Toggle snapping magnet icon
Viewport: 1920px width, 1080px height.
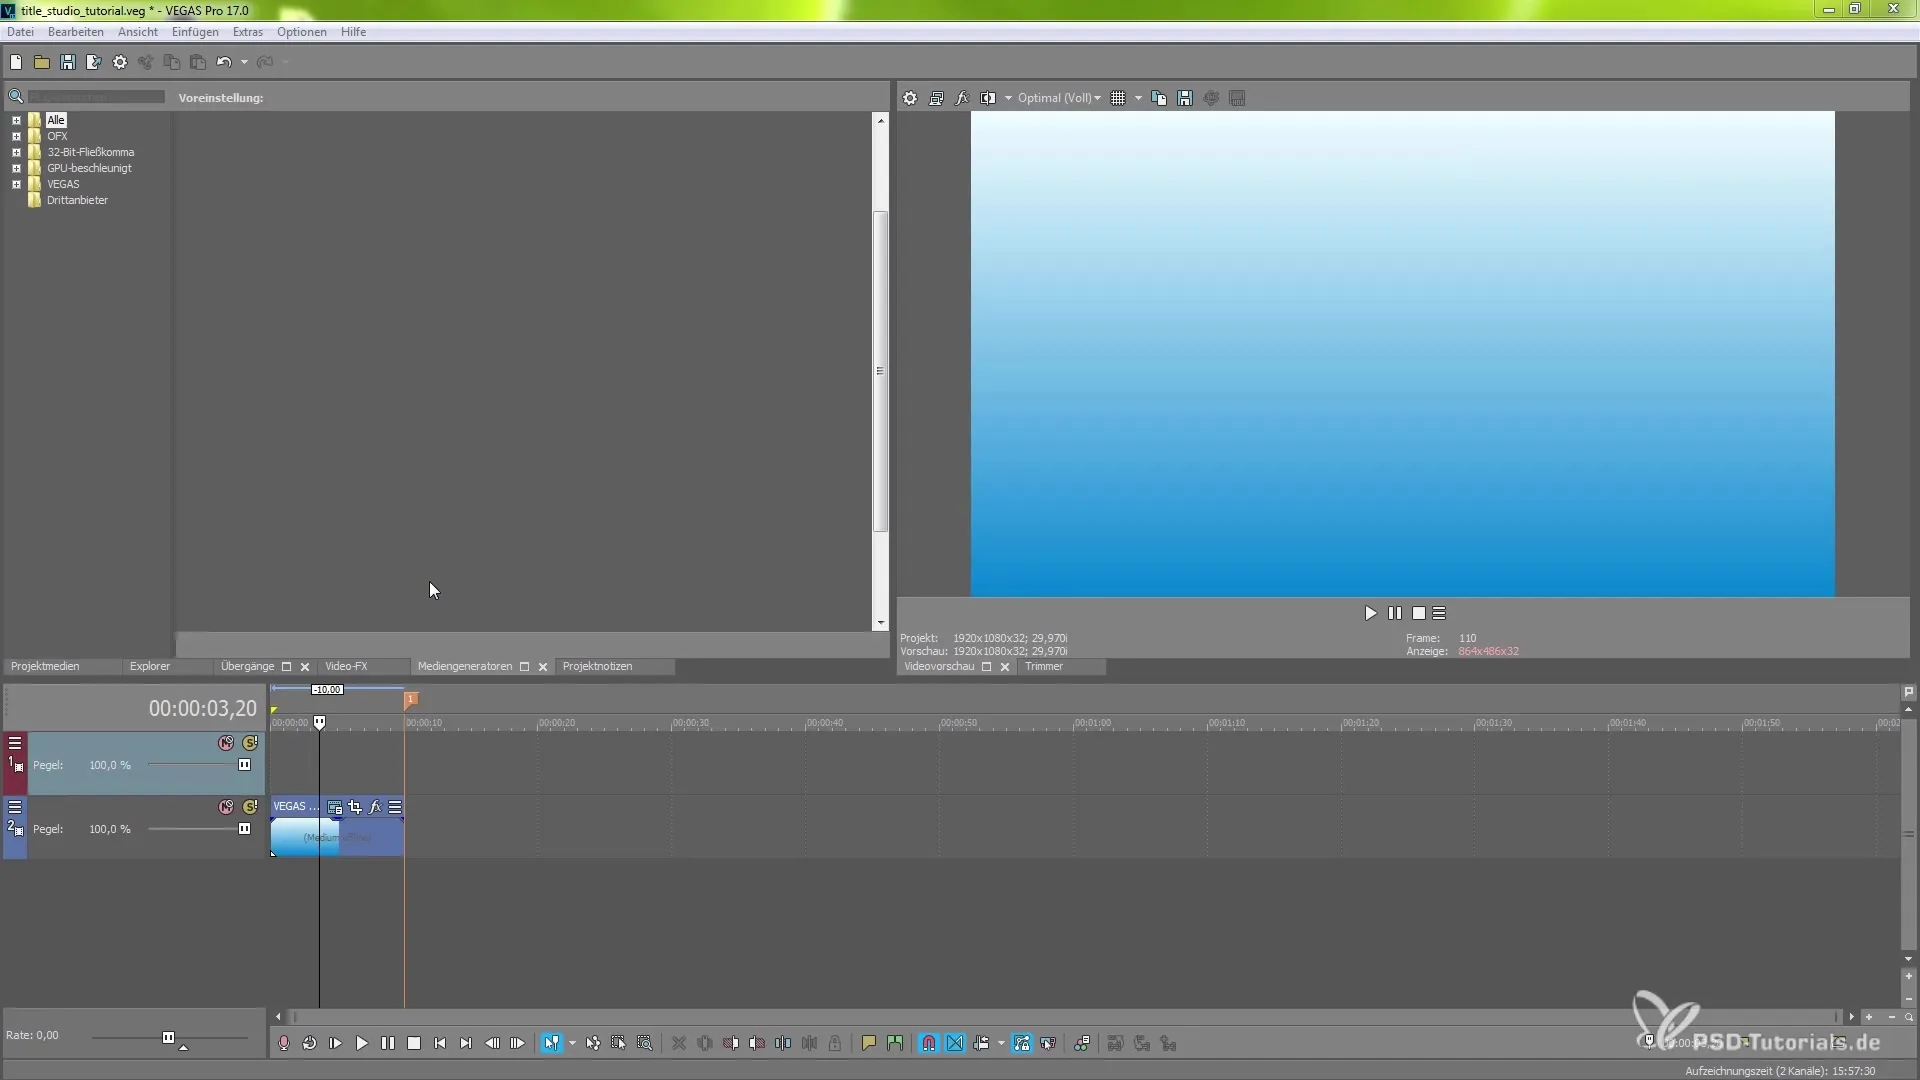929,1043
